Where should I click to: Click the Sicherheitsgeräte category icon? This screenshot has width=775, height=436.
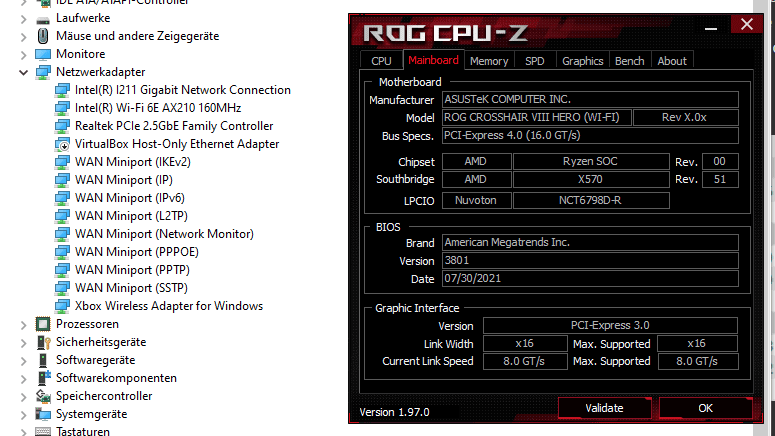pos(43,342)
